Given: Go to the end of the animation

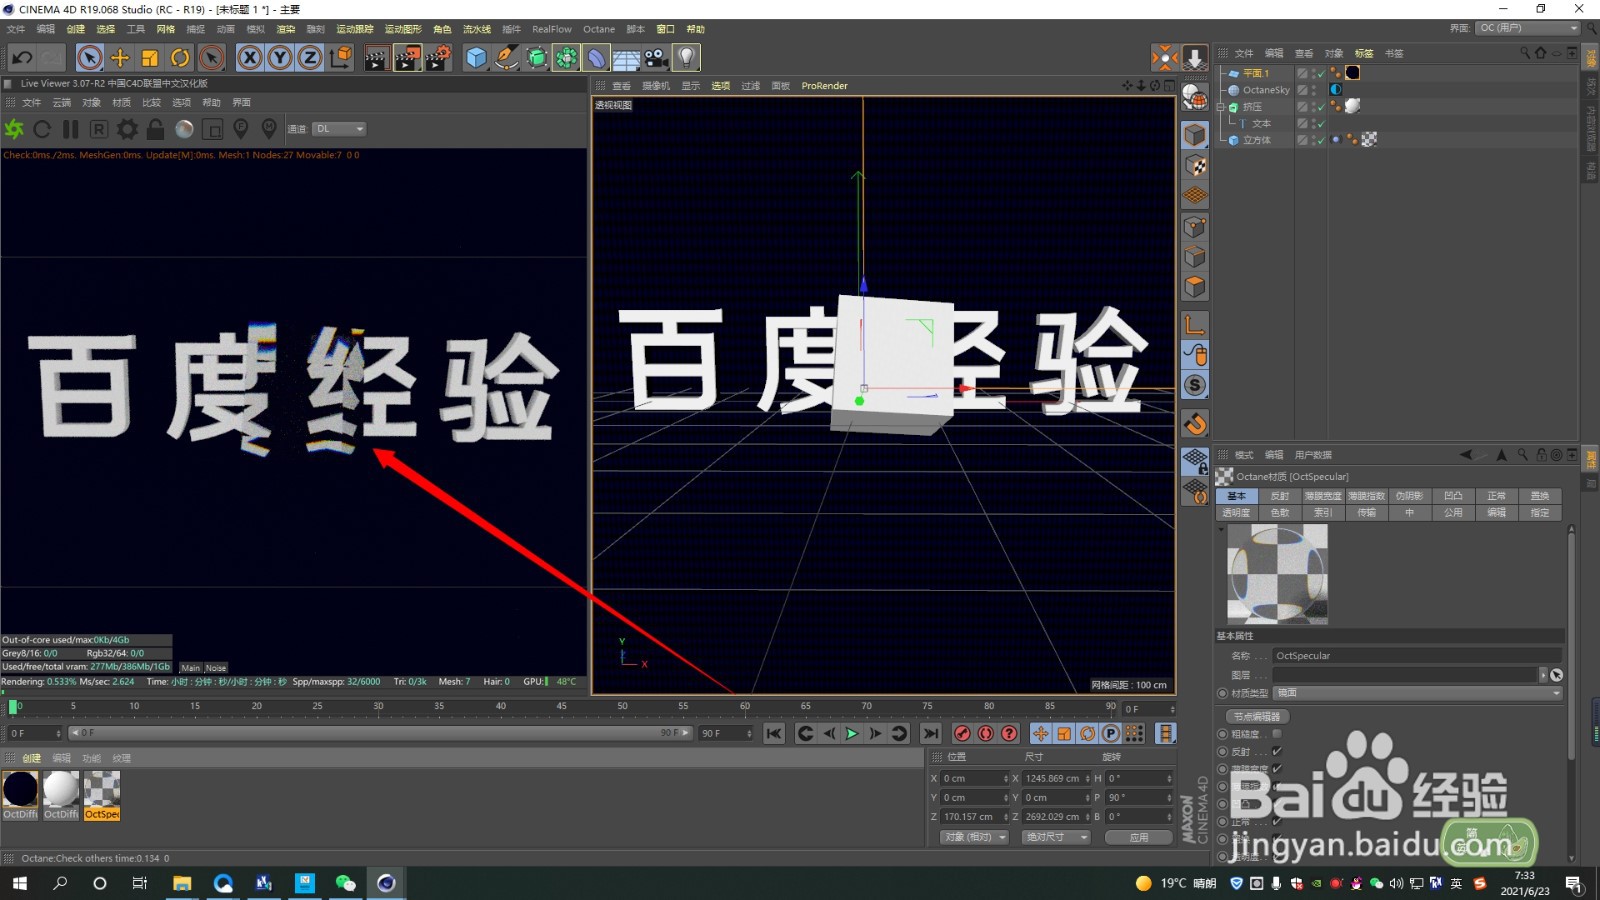Looking at the screenshot, I should 930,734.
